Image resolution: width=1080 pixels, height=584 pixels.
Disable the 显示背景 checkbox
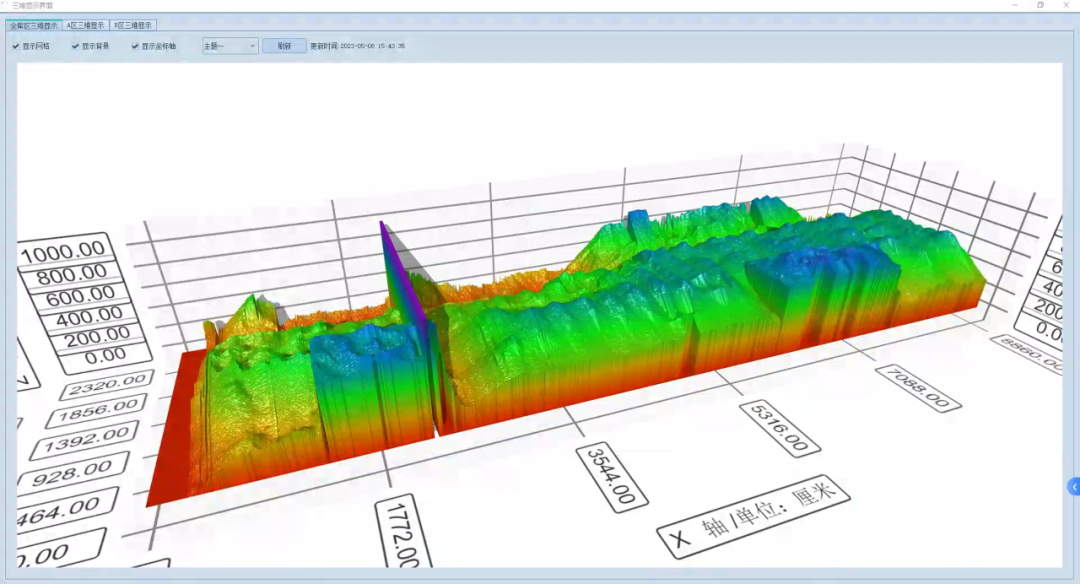76,46
